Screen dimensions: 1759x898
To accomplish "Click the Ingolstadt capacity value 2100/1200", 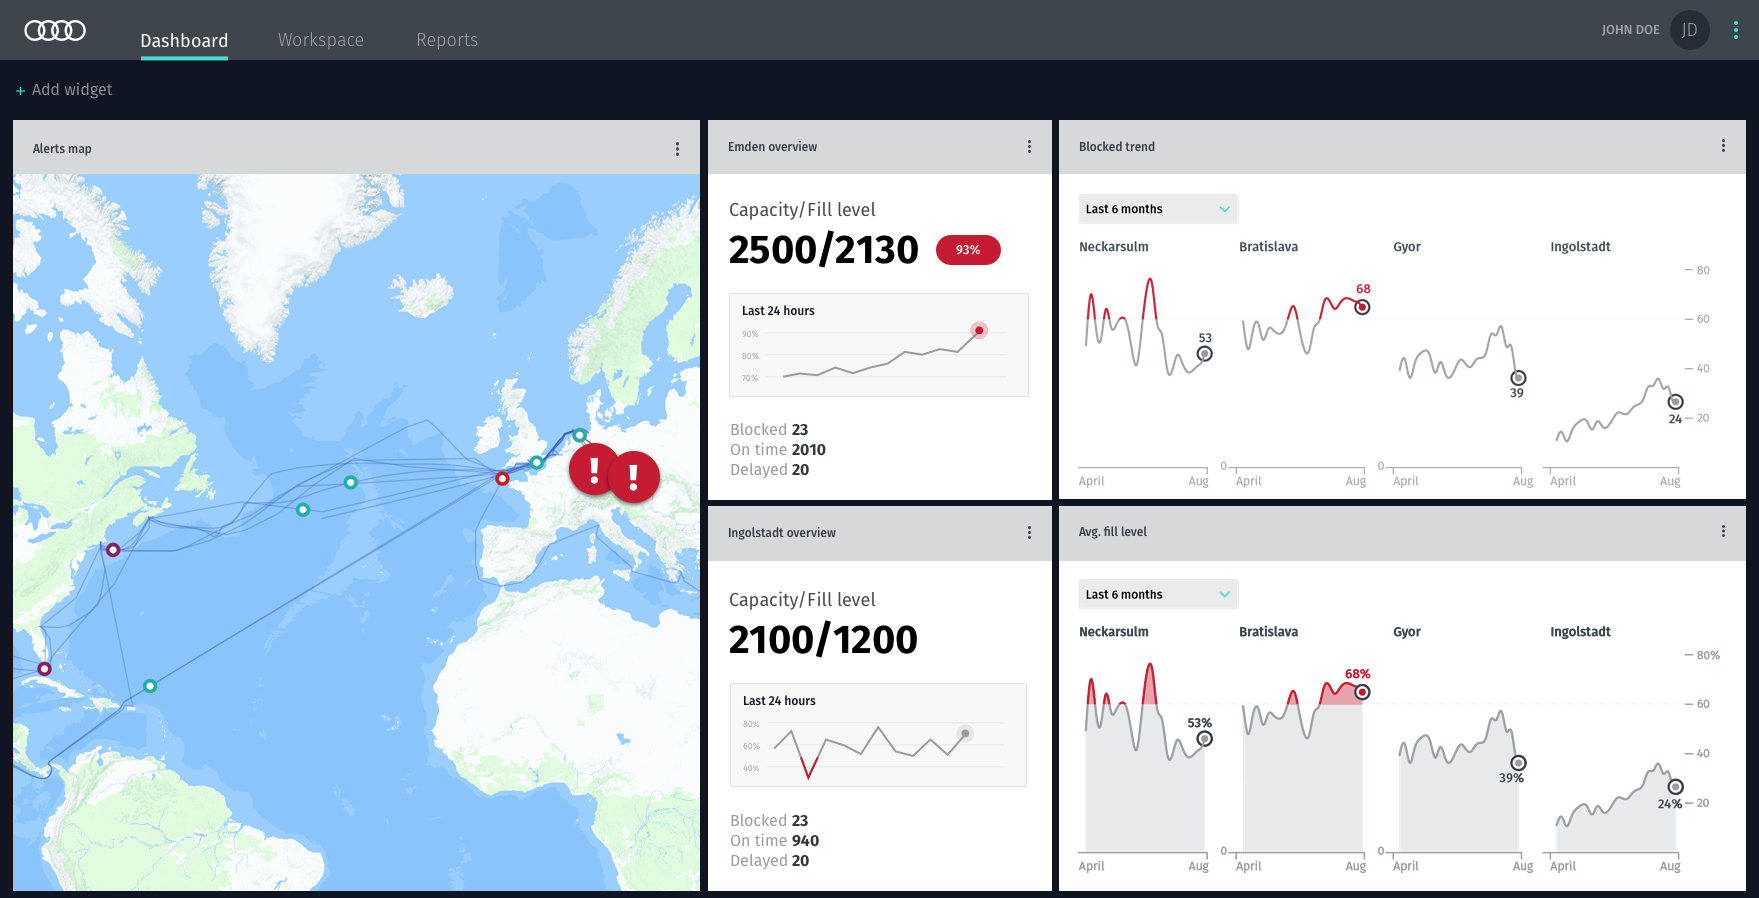I will [823, 640].
